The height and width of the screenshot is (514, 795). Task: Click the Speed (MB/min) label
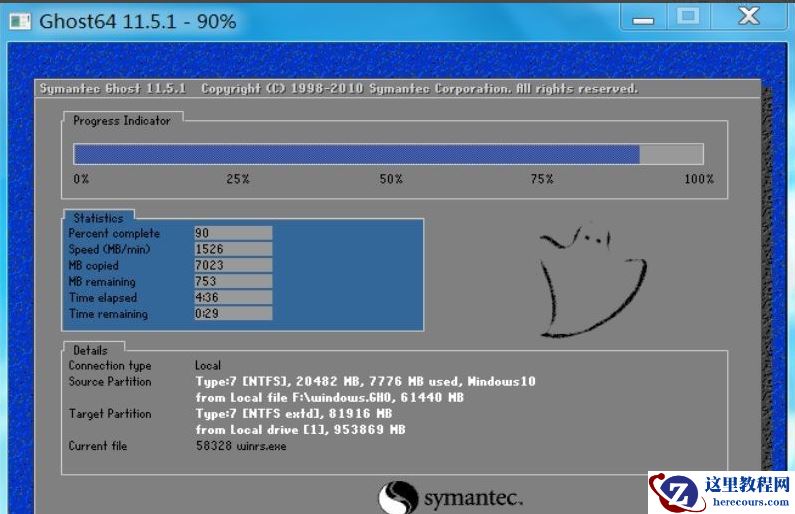click(110, 249)
